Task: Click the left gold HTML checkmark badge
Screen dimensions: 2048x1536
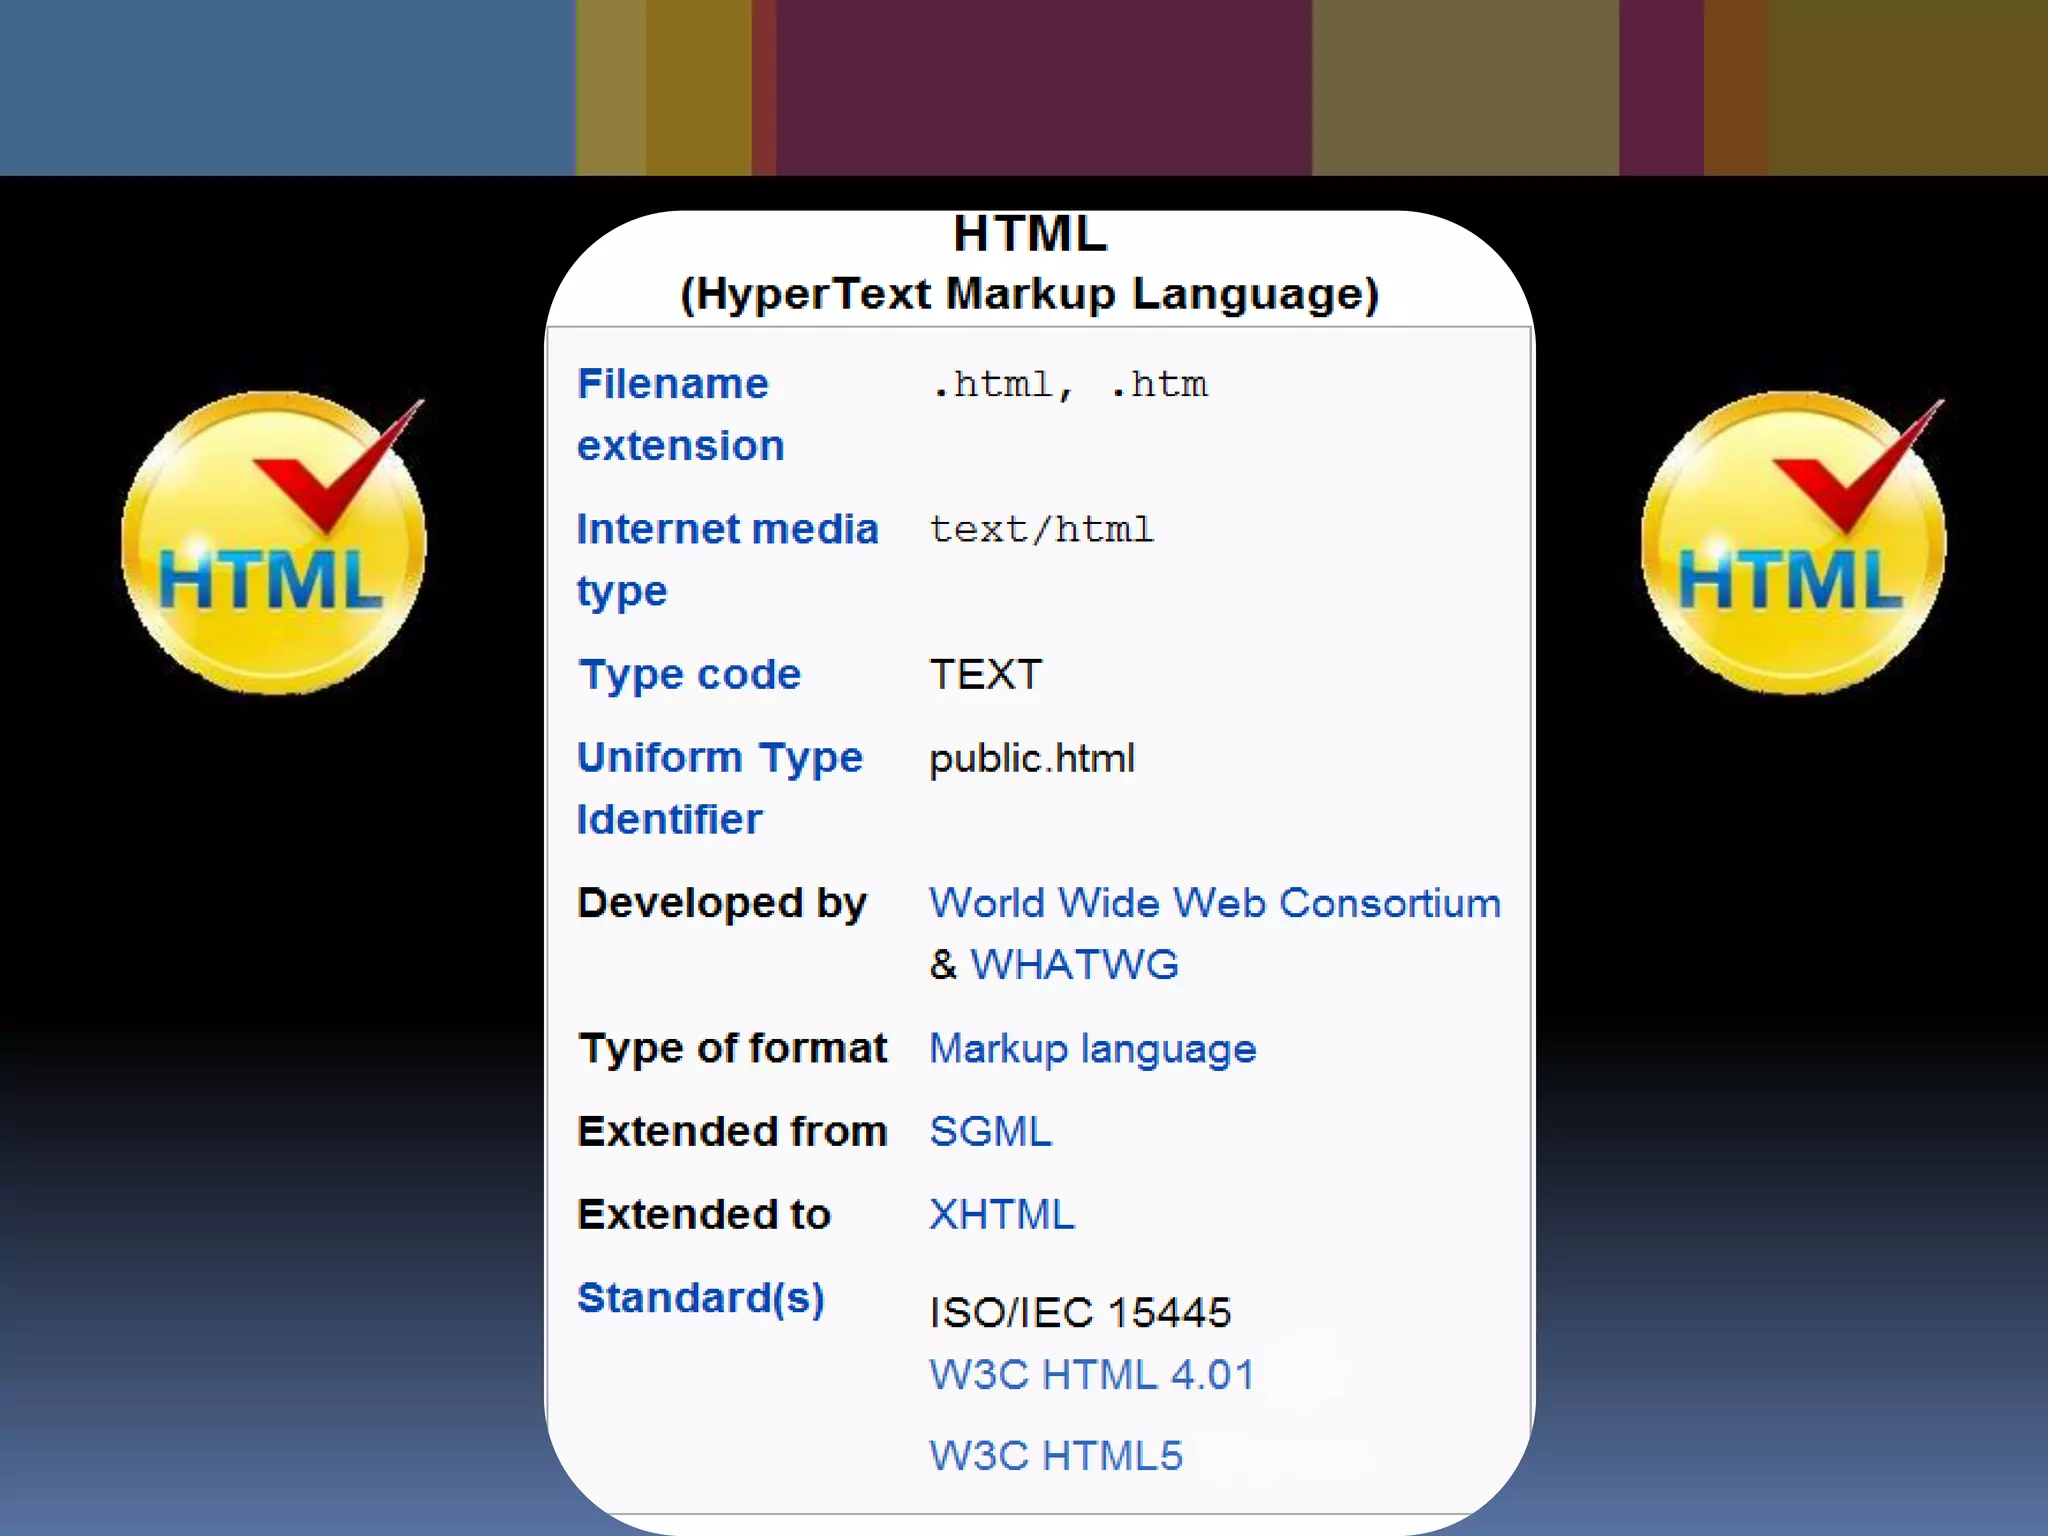Action: tap(274, 543)
